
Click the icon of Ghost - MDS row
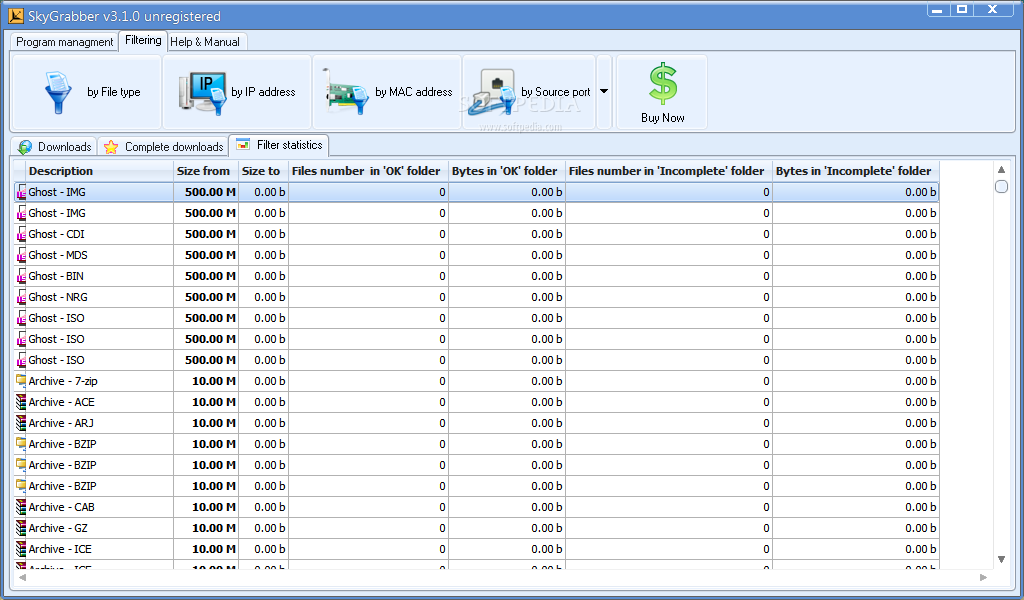[21, 255]
